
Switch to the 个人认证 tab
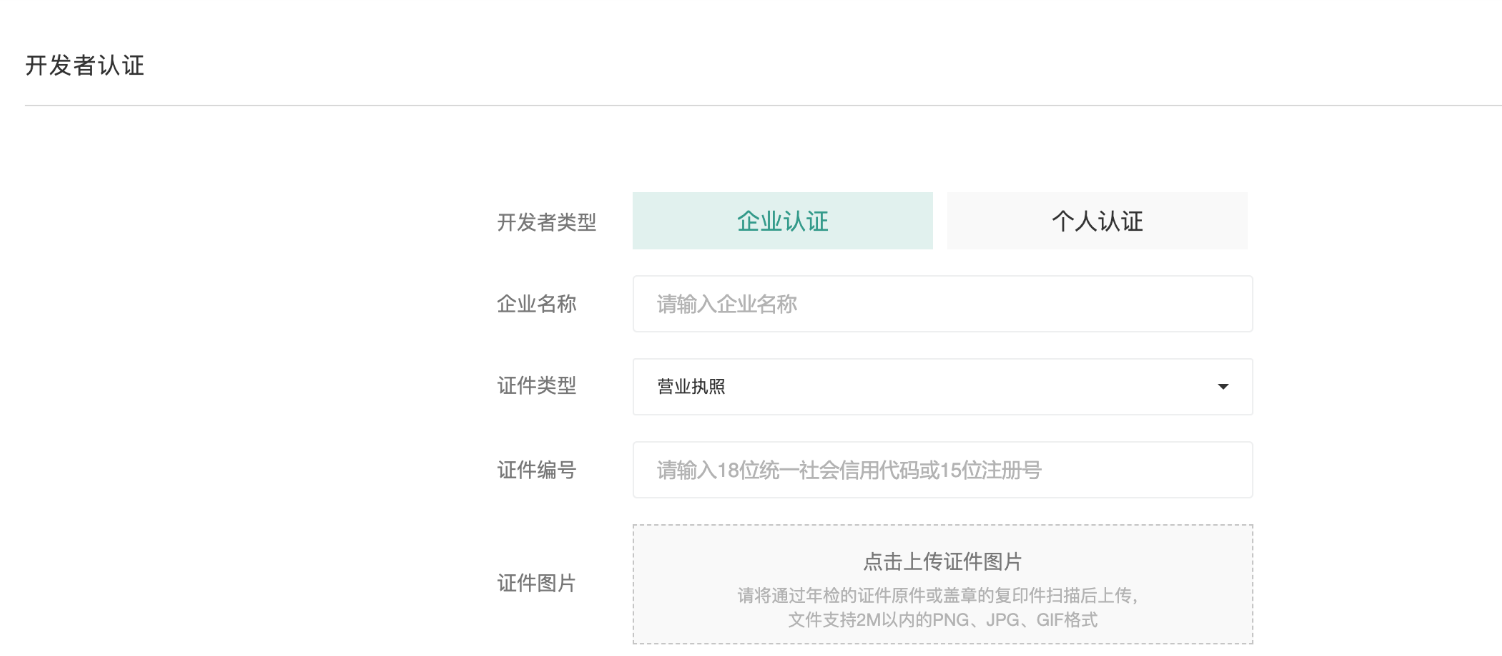point(1097,221)
